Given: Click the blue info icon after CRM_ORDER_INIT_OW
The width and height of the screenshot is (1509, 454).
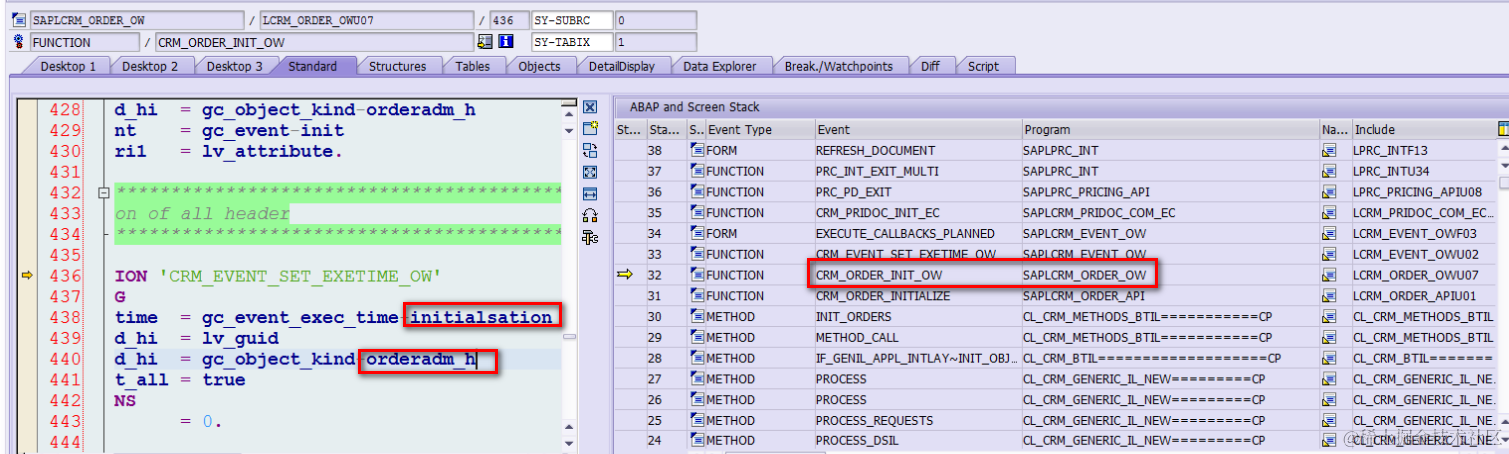Looking at the screenshot, I should [506, 42].
